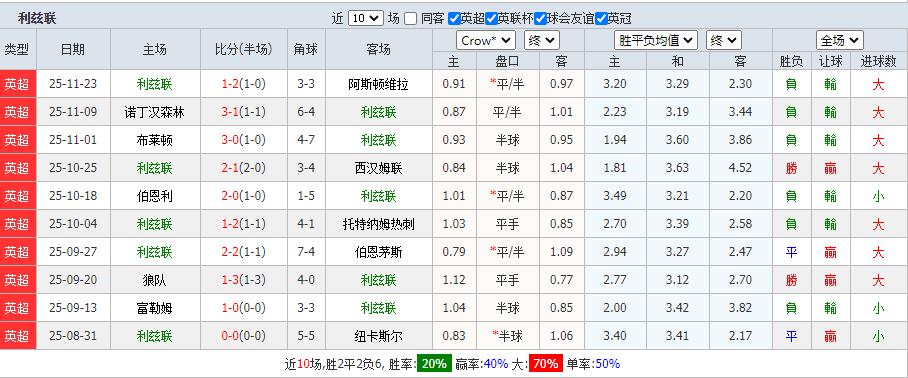Click 利兹联 home name in 25-10-04 row
The height and width of the screenshot is (378, 908).
[x=155, y=224]
